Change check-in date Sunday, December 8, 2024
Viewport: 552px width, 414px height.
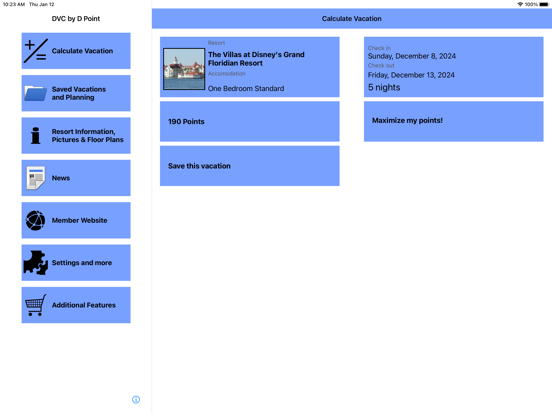pyautogui.click(x=412, y=56)
